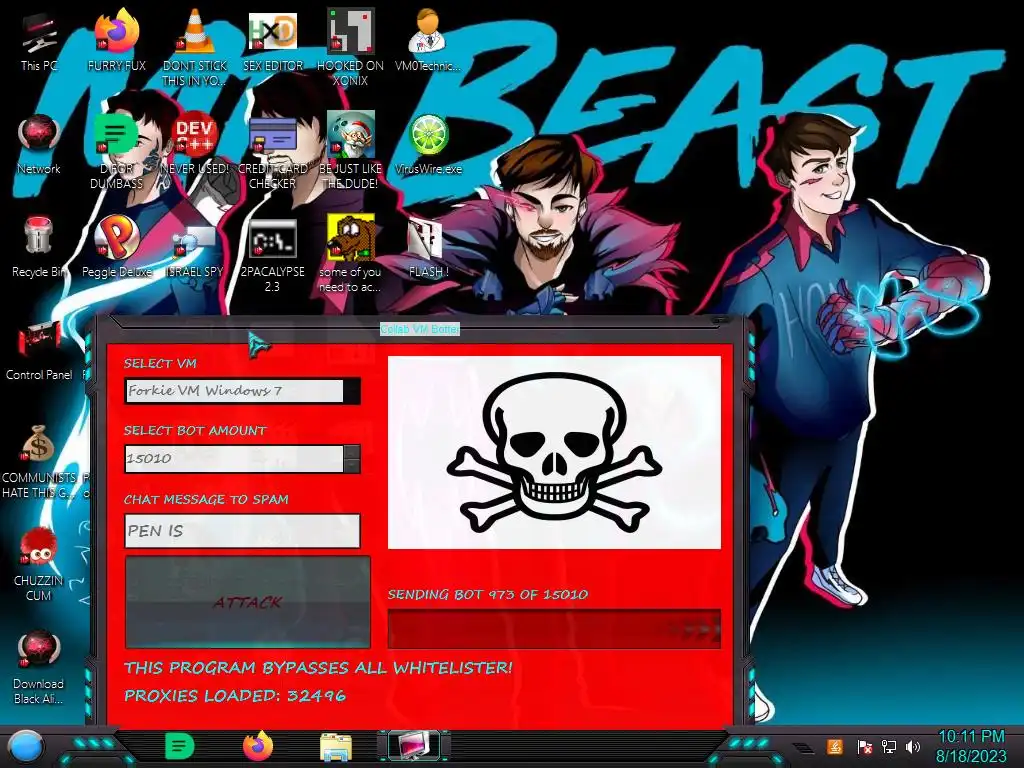
Task: Open the Control Panel desktop icon
Action: 39,350
